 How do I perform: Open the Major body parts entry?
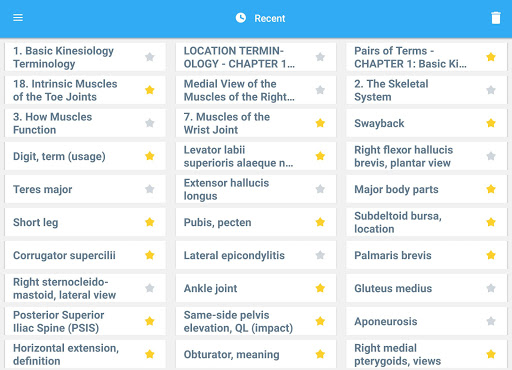[427, 189]
